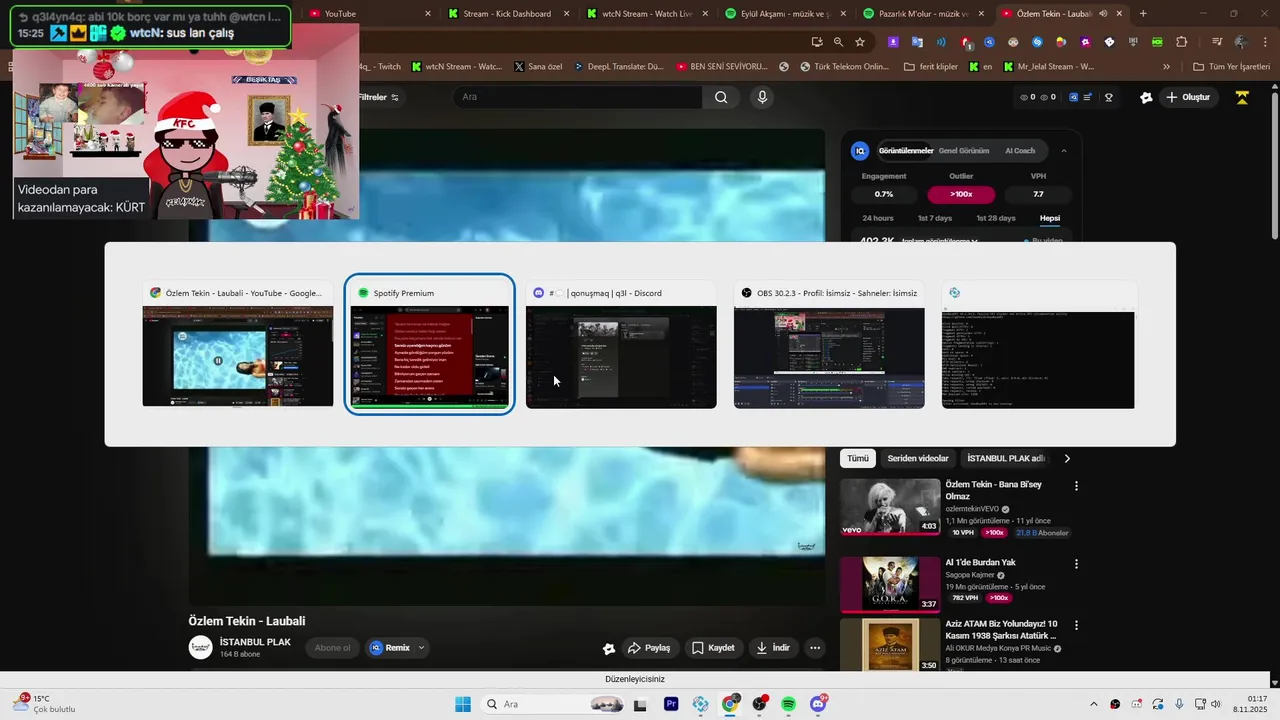Focus the YouTube 'Ara' search field

577,97
